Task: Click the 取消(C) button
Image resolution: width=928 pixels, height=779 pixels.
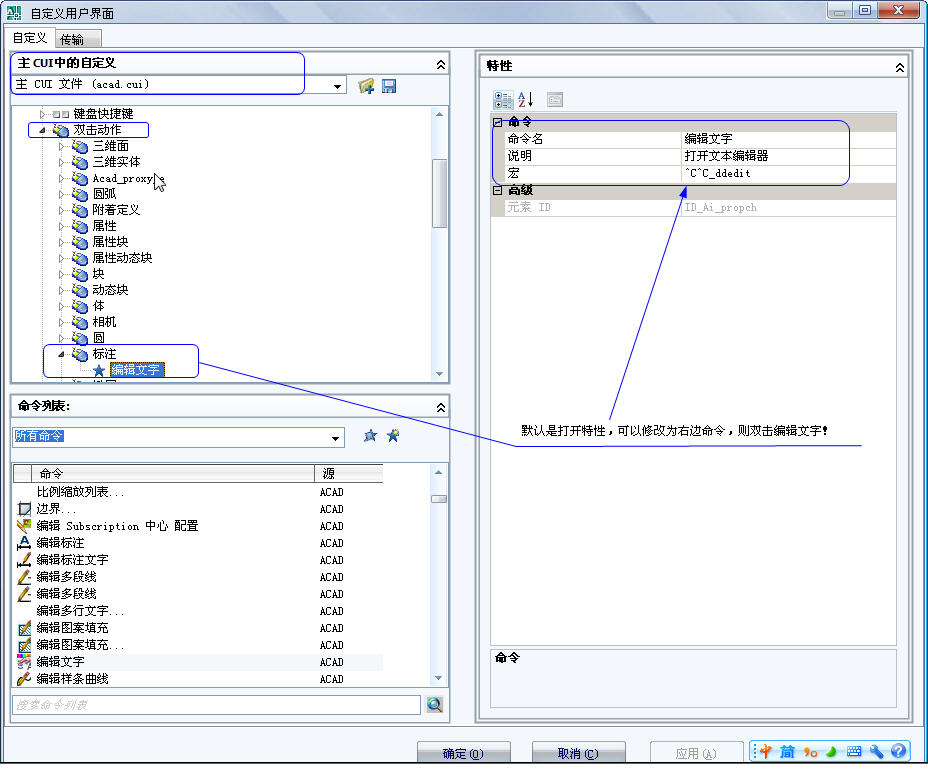Action: 578,752
